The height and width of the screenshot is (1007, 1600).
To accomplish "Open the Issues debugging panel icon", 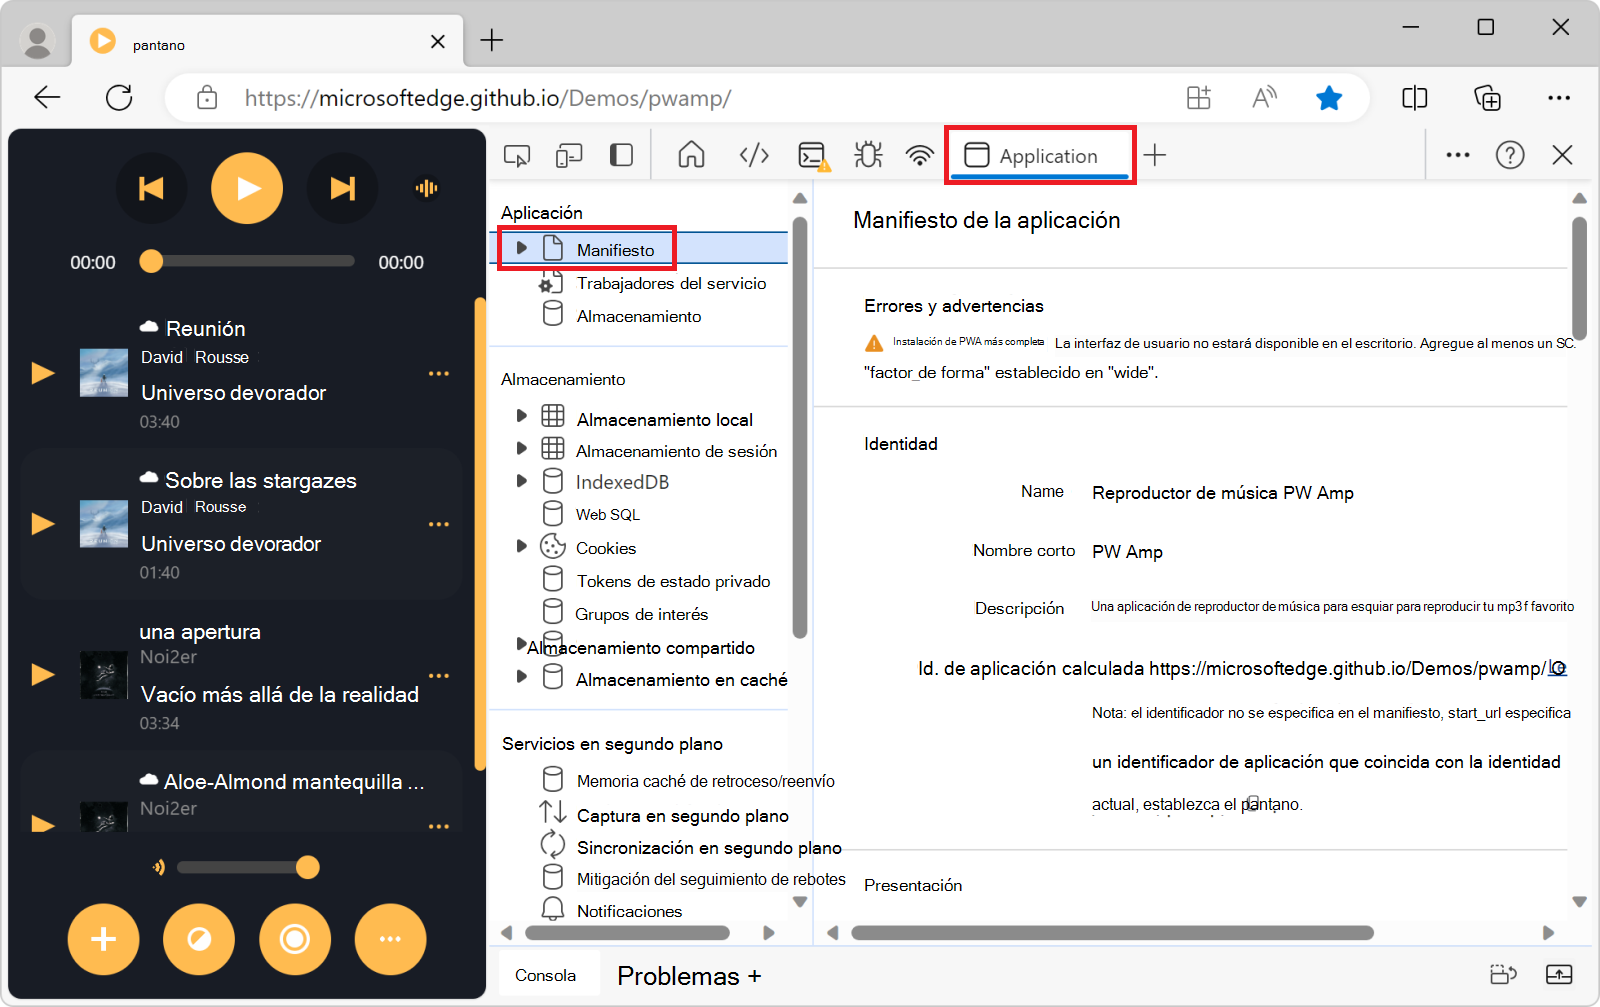I will pos(867,155).
